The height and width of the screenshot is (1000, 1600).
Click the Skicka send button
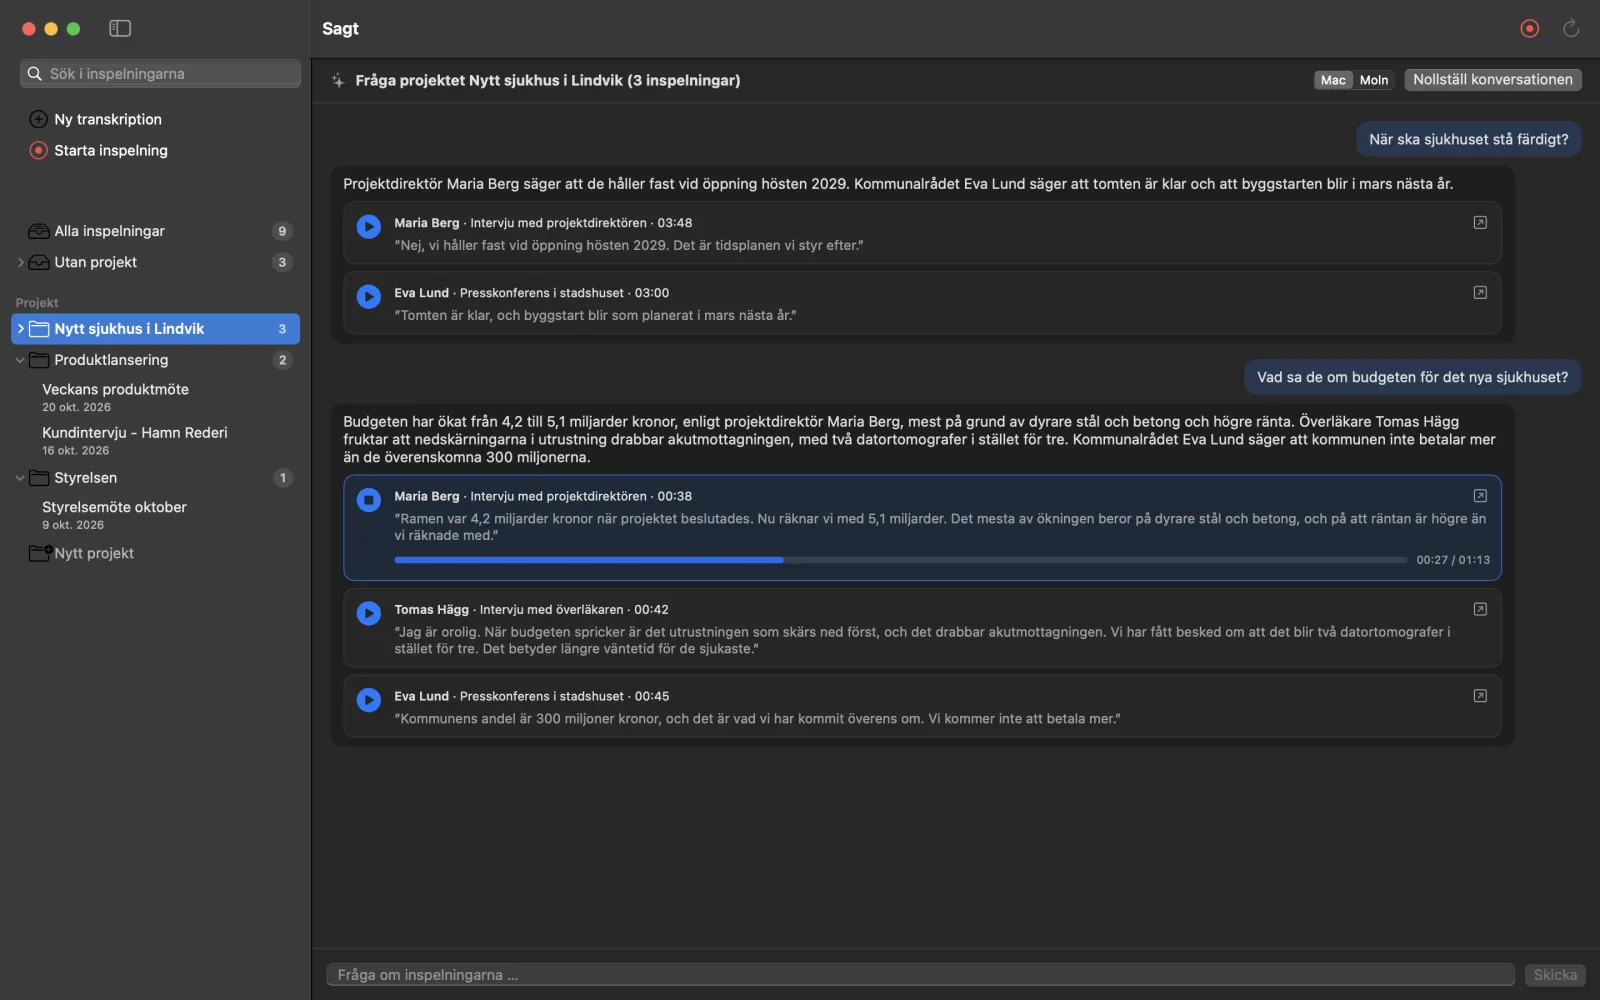pos(1555,975)
